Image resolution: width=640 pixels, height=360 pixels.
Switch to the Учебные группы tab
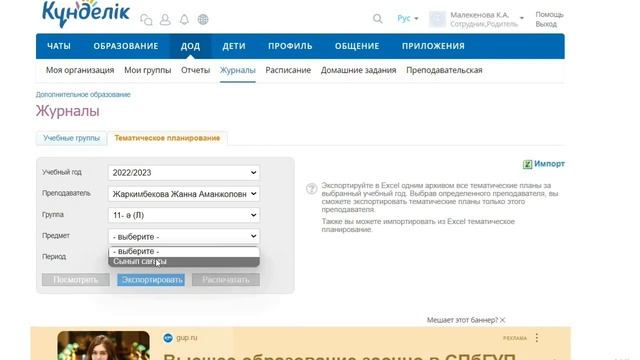(71, 138)
